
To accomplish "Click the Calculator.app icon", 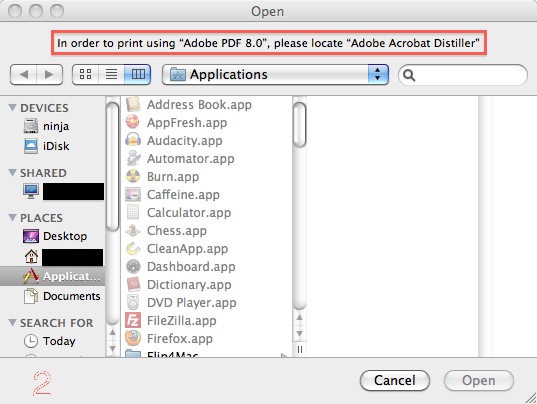I will point(133,212).
